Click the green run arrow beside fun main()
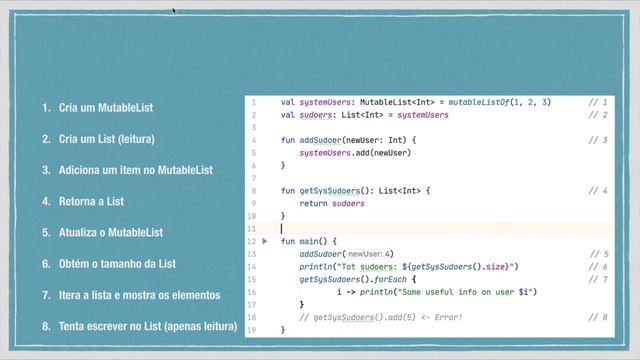This screenshot has width=640, height=360. tap(264, 241)
